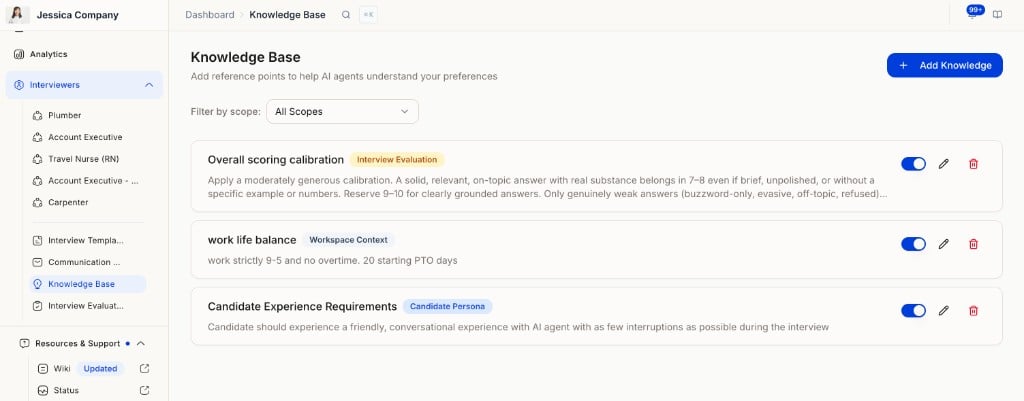This screenshot has height=401, width=1024.
Task: Click the Analytics chart icon
Action: tap(19, 54)
